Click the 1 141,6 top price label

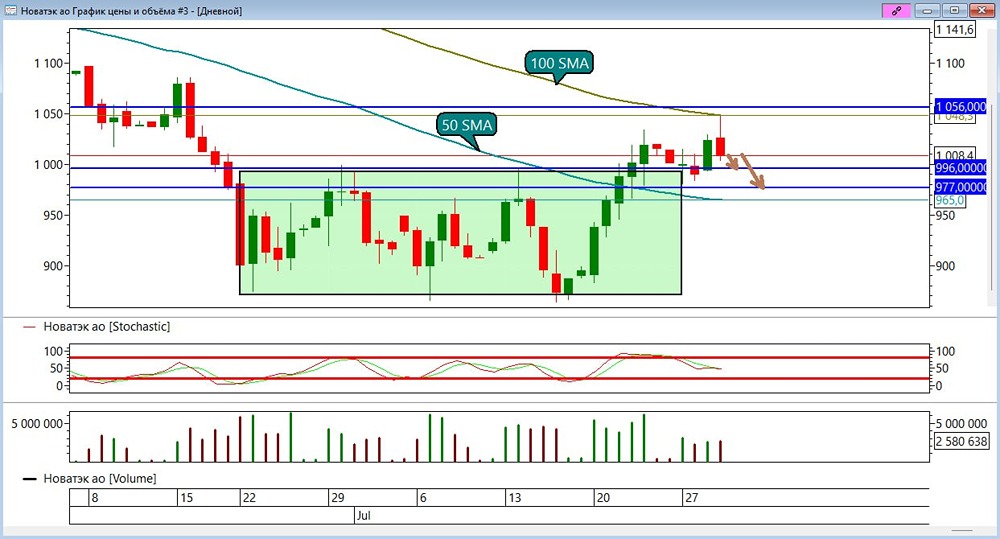(x=955, y=29)
